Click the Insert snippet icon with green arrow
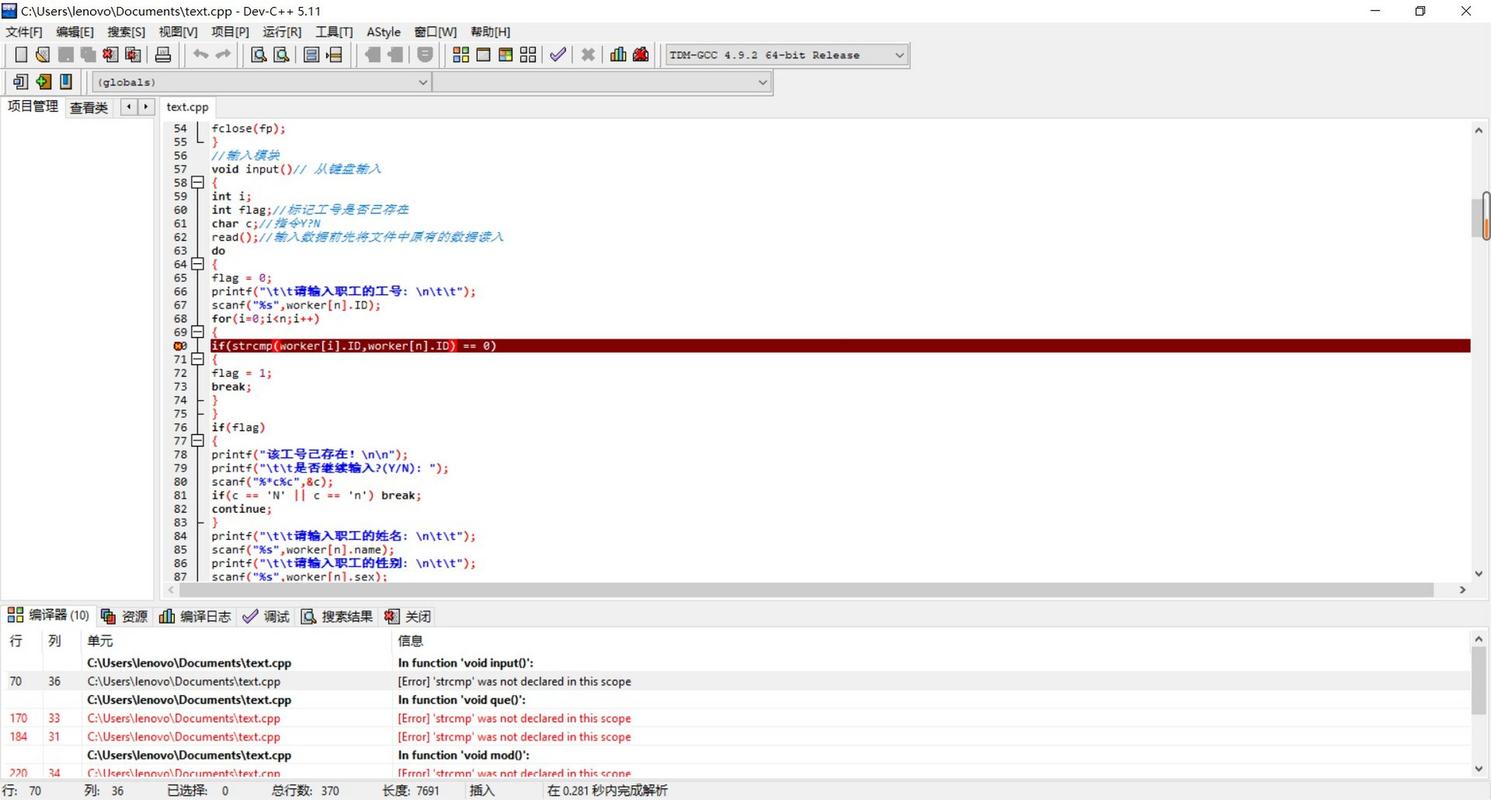Image resolution: width=1491 pixels, height=800 pixels. point(43,82)
